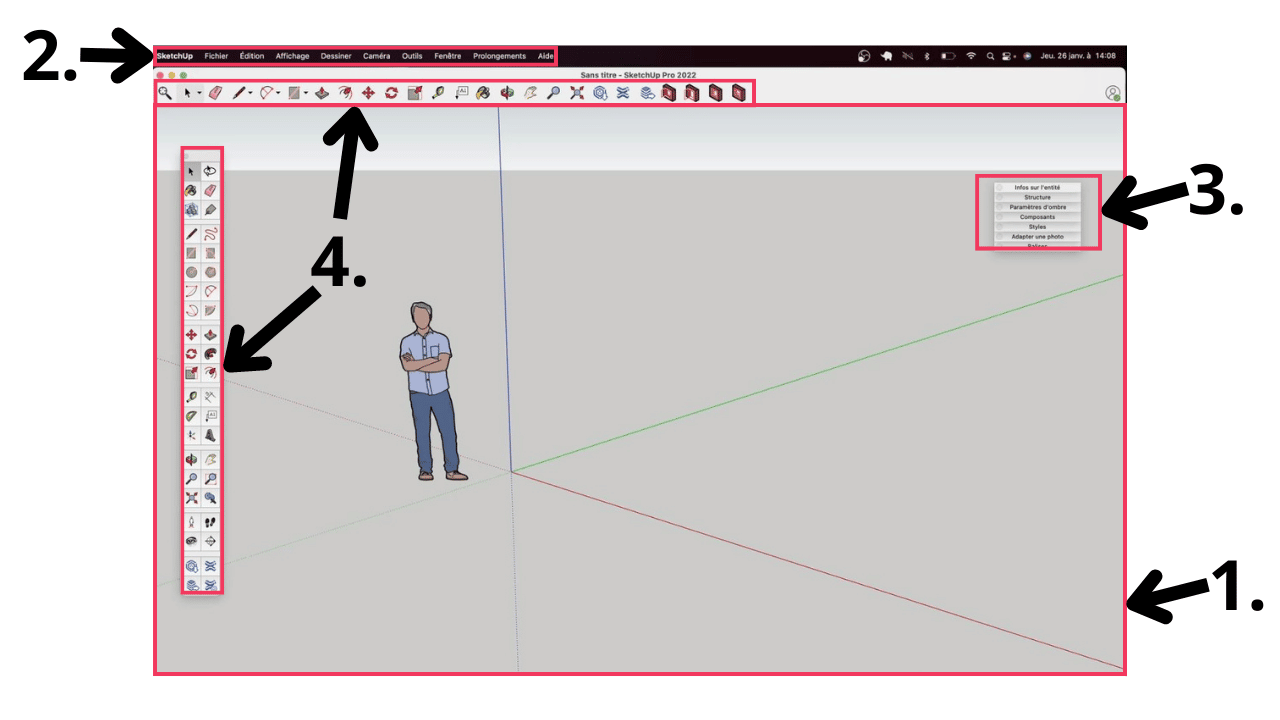Open dropdown arrow beside Arc tool
This screenshot has width=1280, height=720.
click(278, 93)
